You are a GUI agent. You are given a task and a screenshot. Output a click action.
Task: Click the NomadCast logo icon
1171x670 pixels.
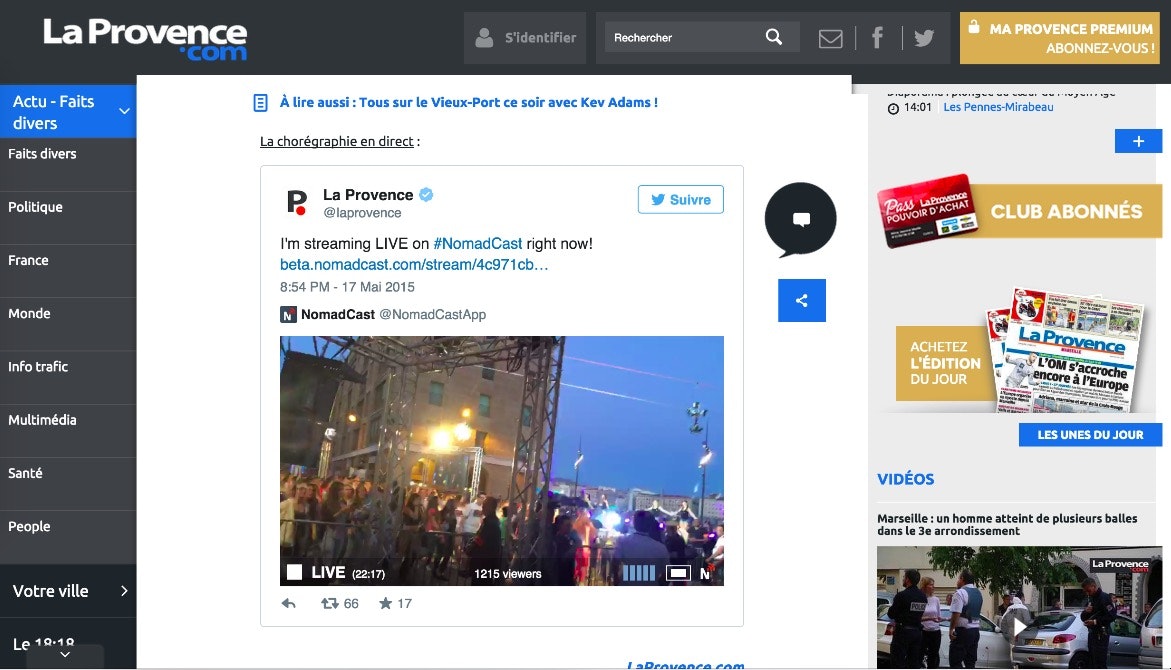(288, 314)
